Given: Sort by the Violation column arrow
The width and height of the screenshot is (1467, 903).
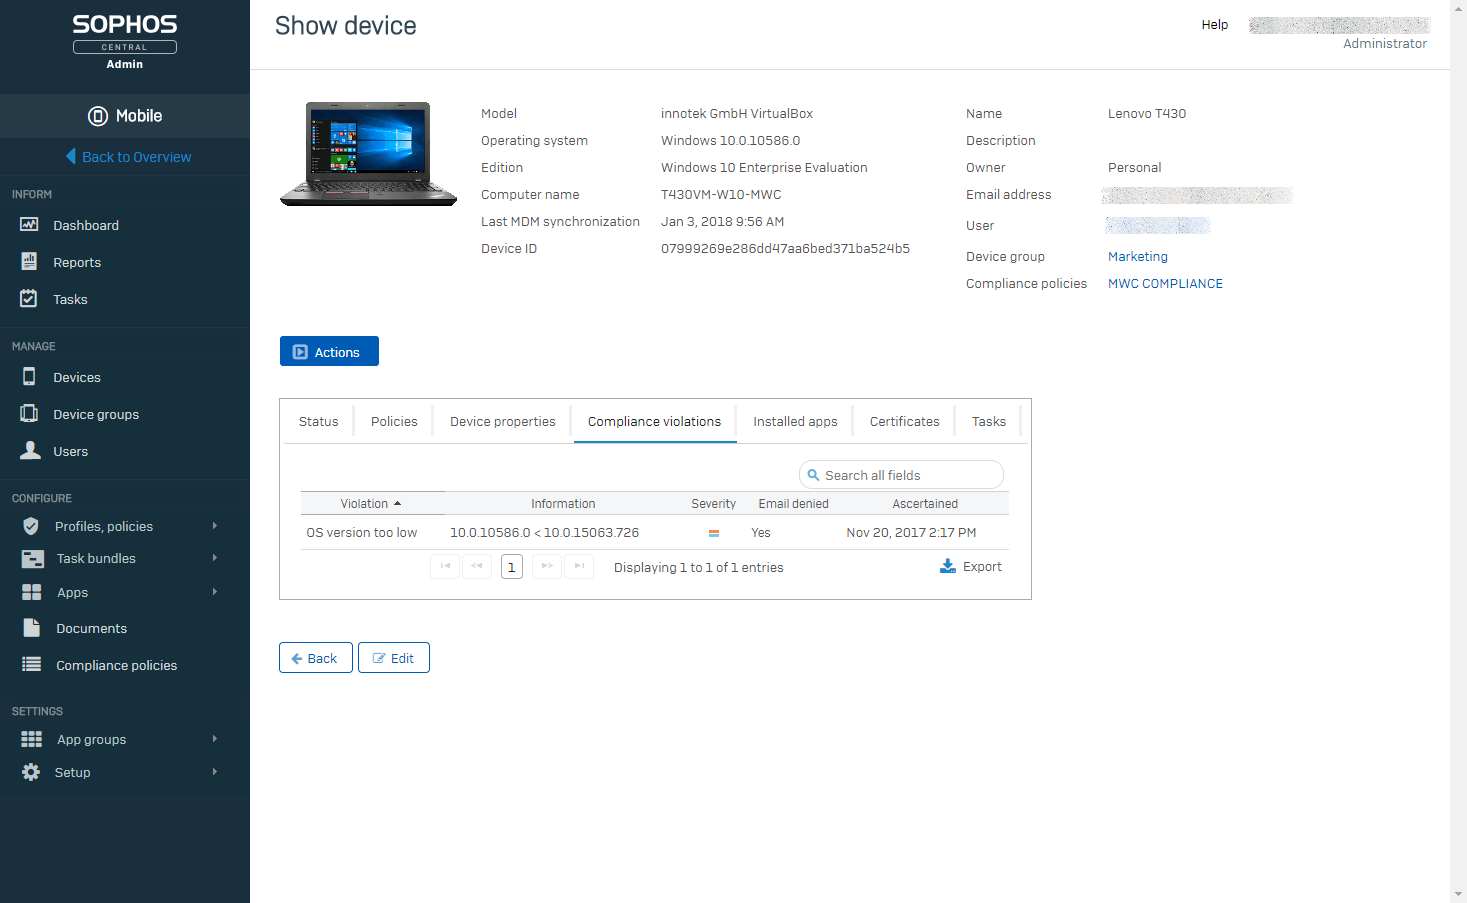Looking at the screenshot, I should coord(397,503).
